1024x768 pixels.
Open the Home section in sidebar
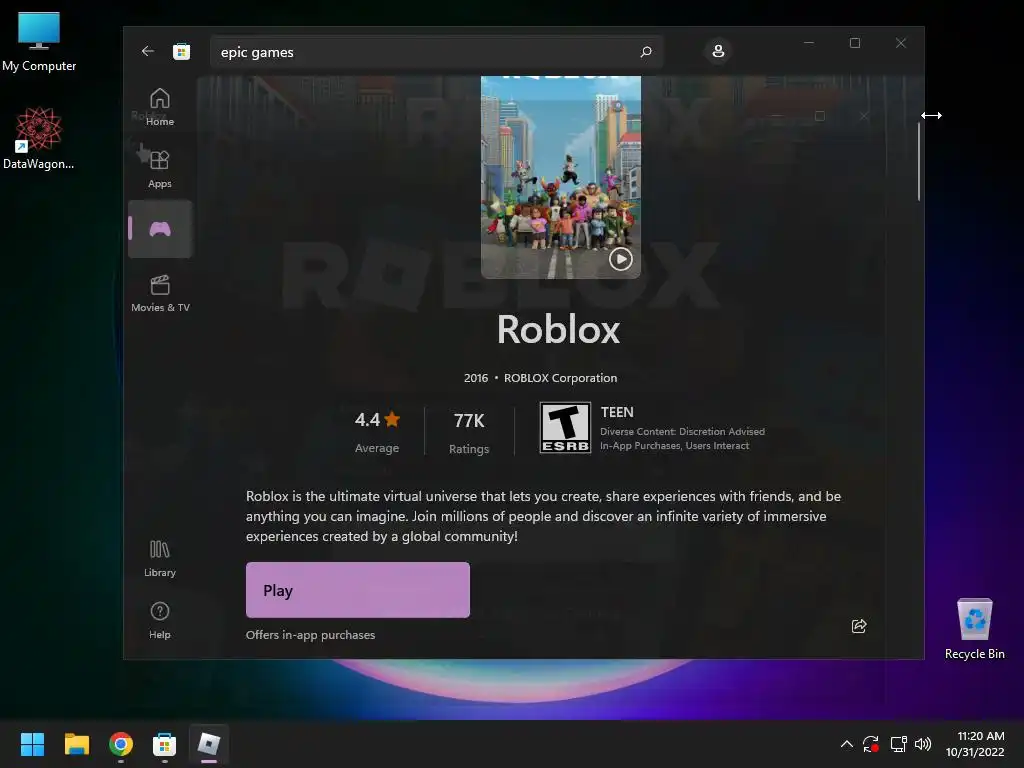pos(160,106)
